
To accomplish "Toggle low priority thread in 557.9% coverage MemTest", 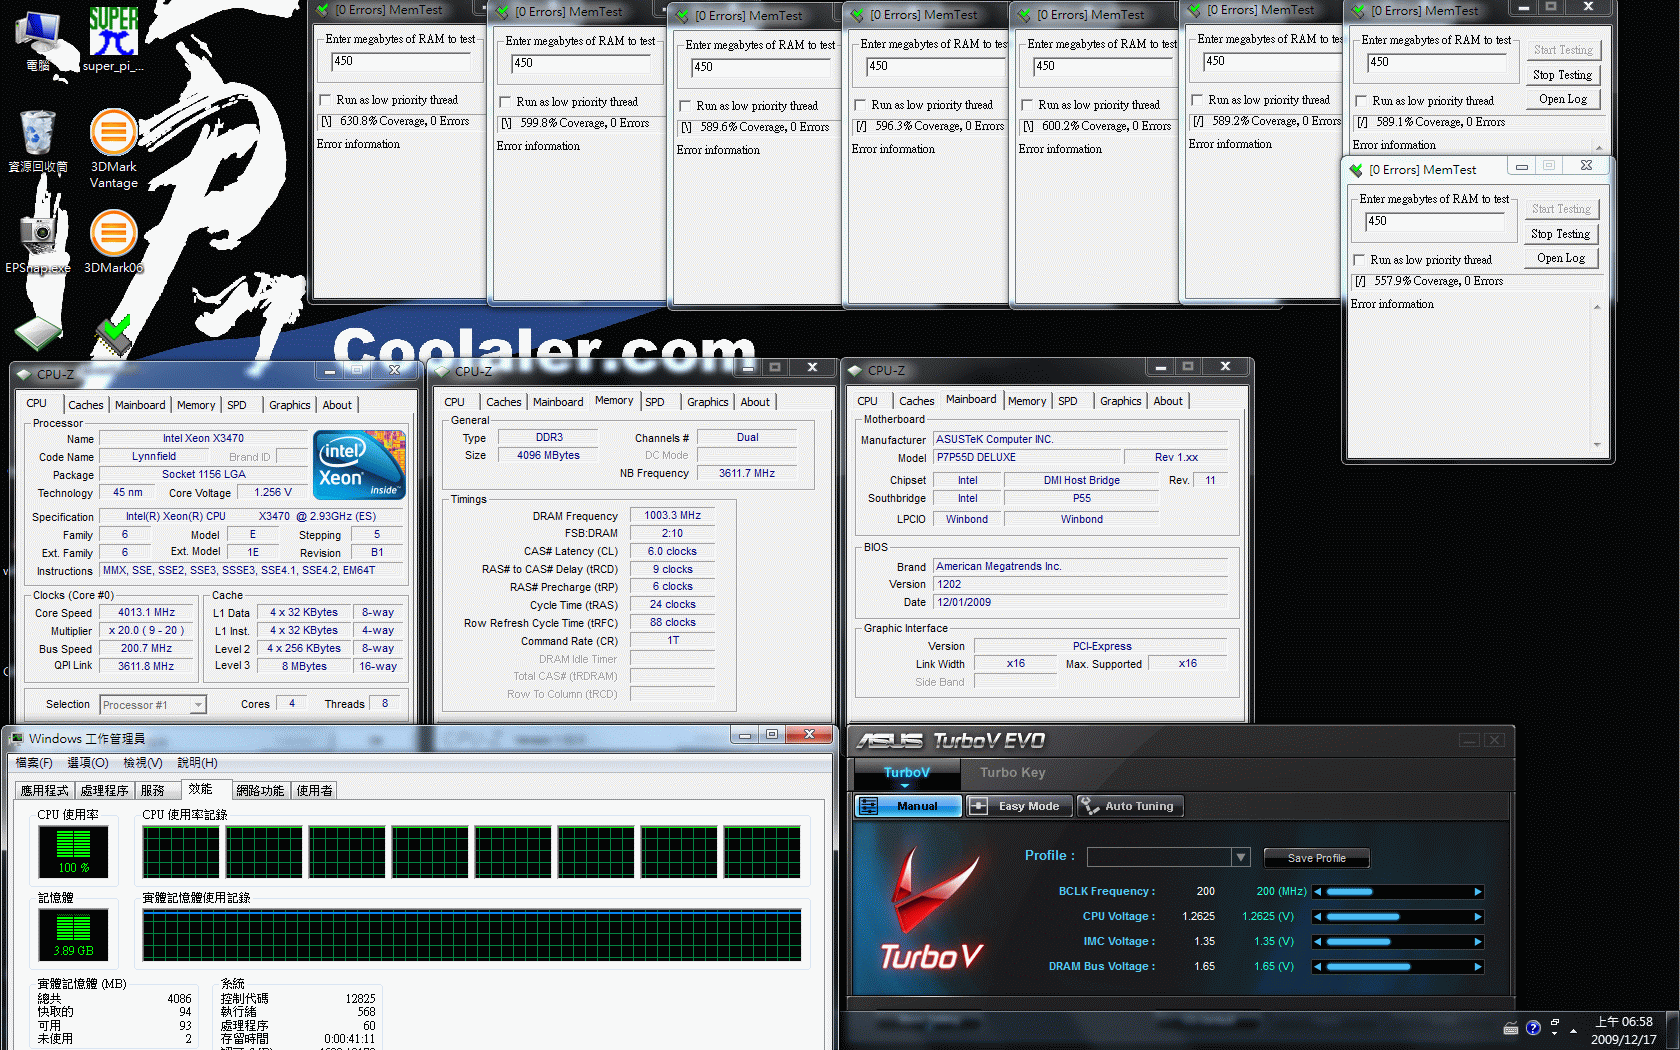I will [x=1359, y=260].
